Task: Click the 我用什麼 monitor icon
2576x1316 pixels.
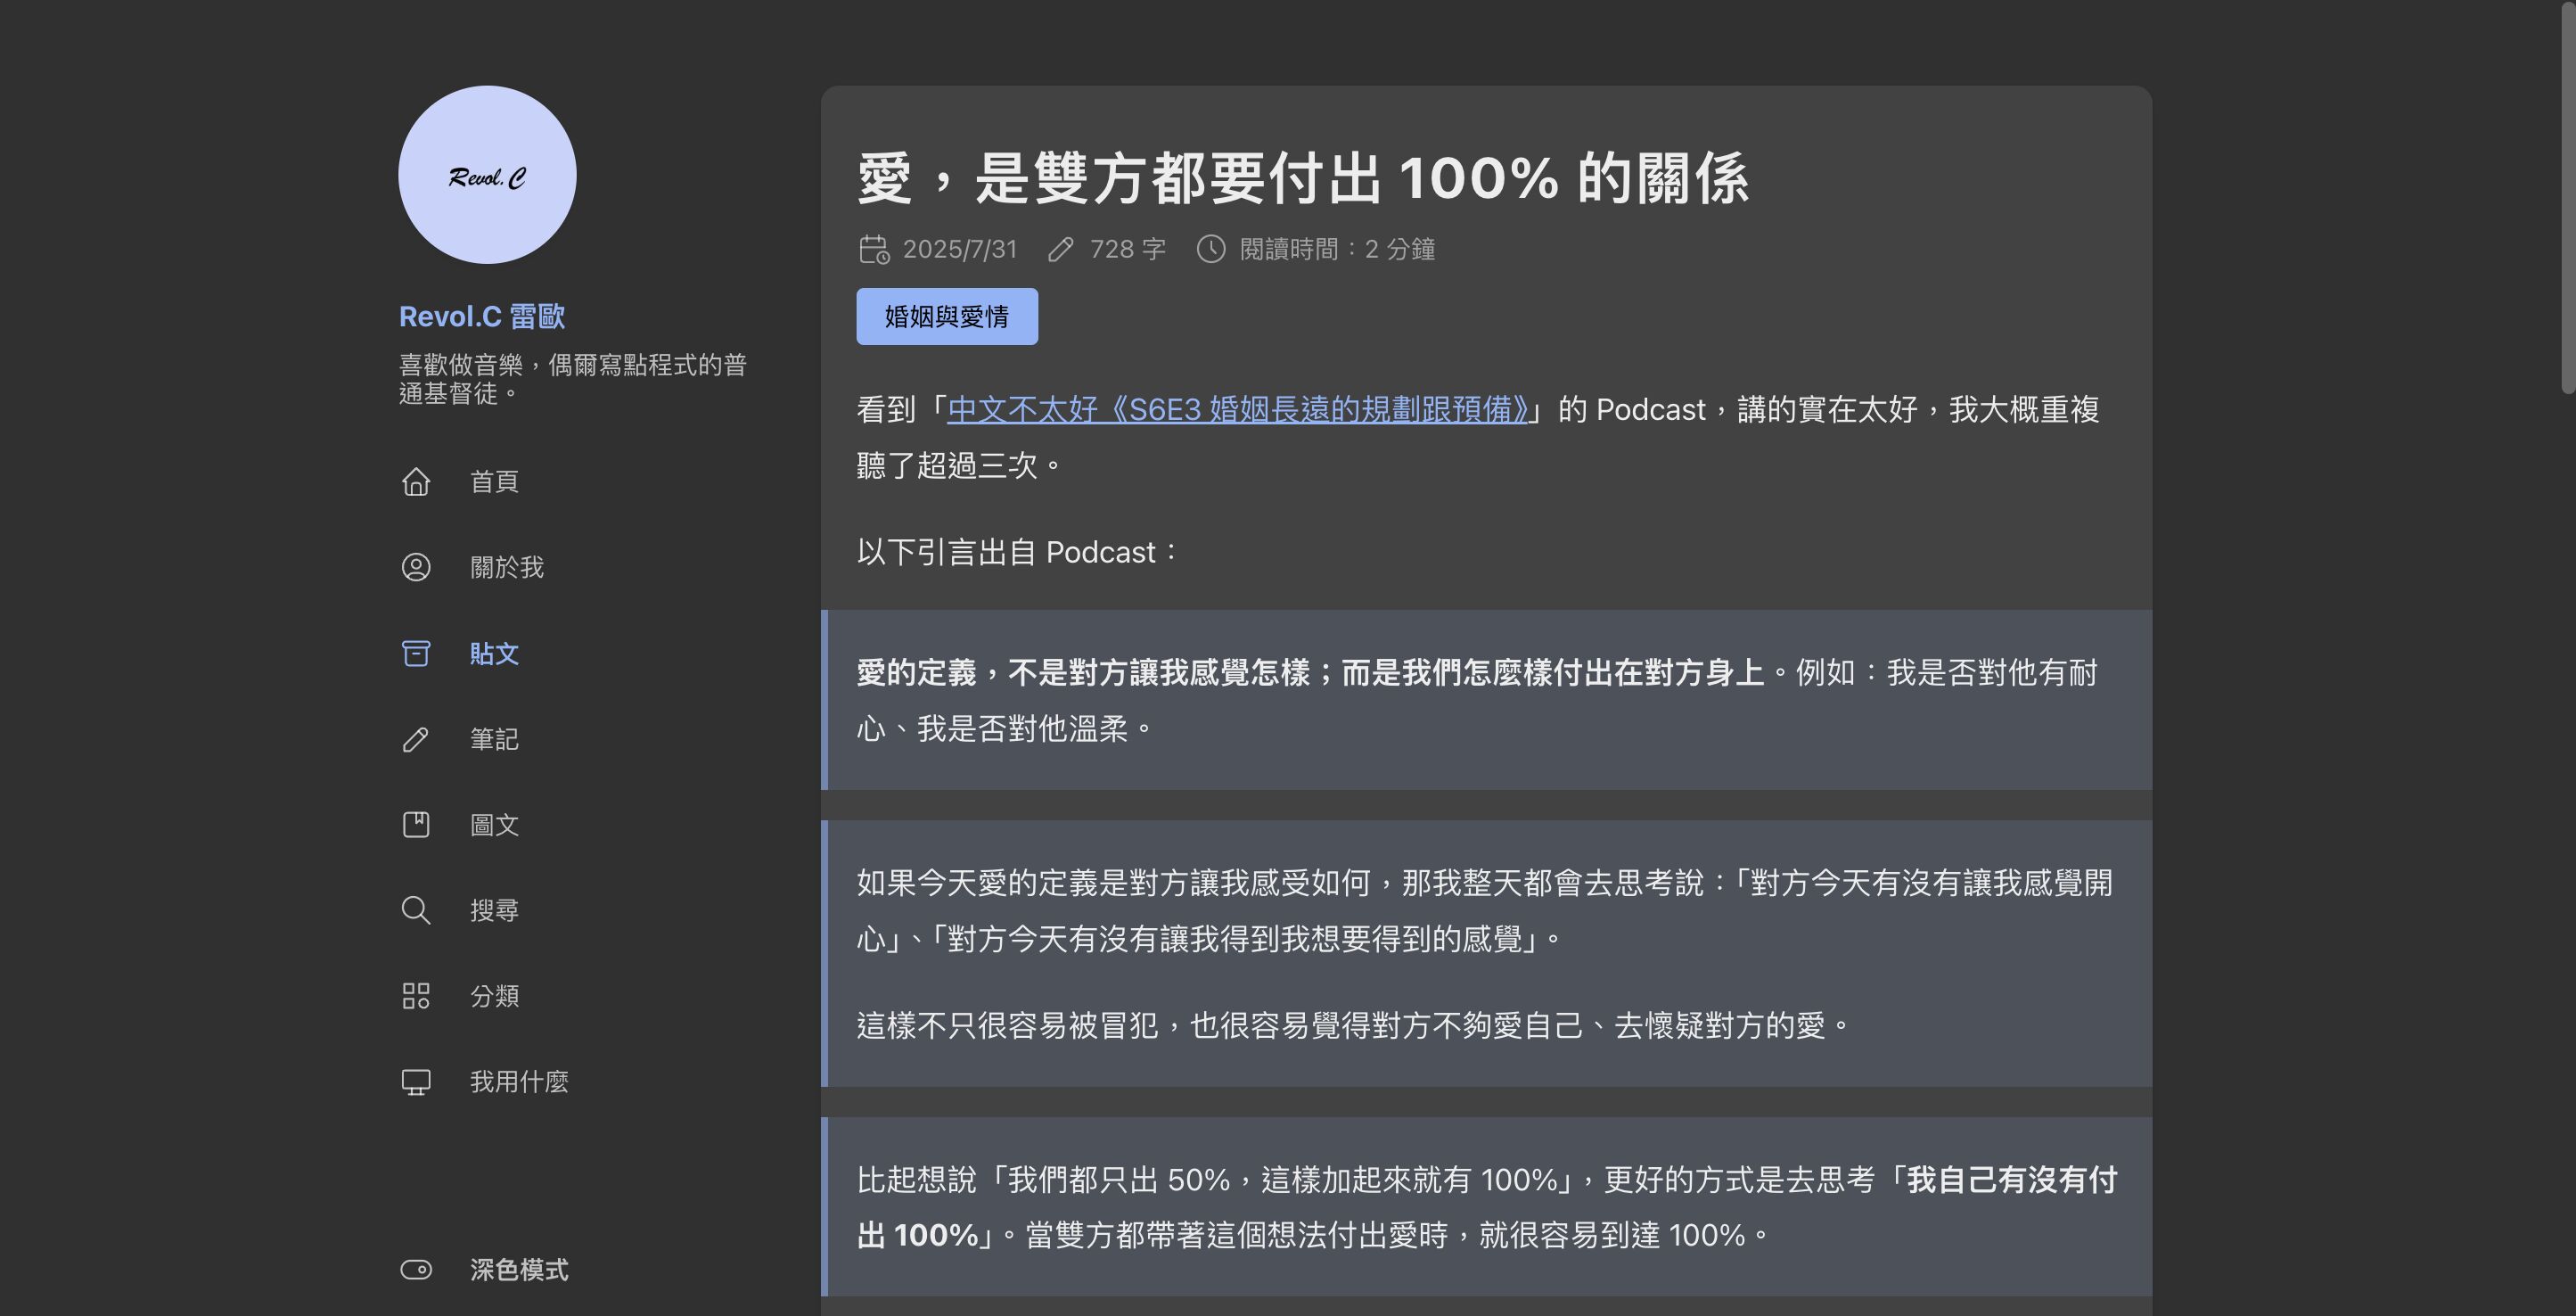Action: (x=416, y=1082)
